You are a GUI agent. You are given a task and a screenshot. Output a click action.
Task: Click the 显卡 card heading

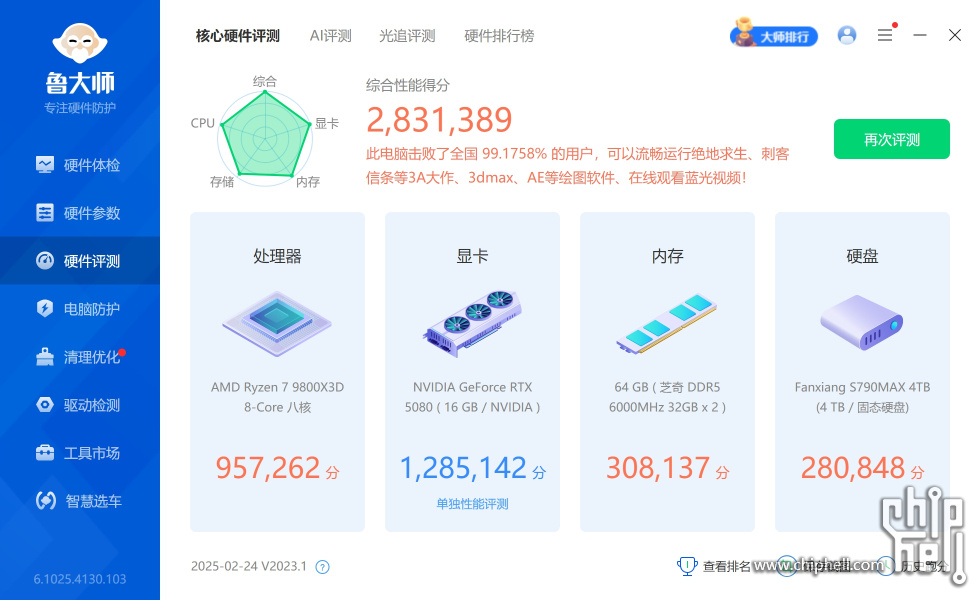click(472, 256)
